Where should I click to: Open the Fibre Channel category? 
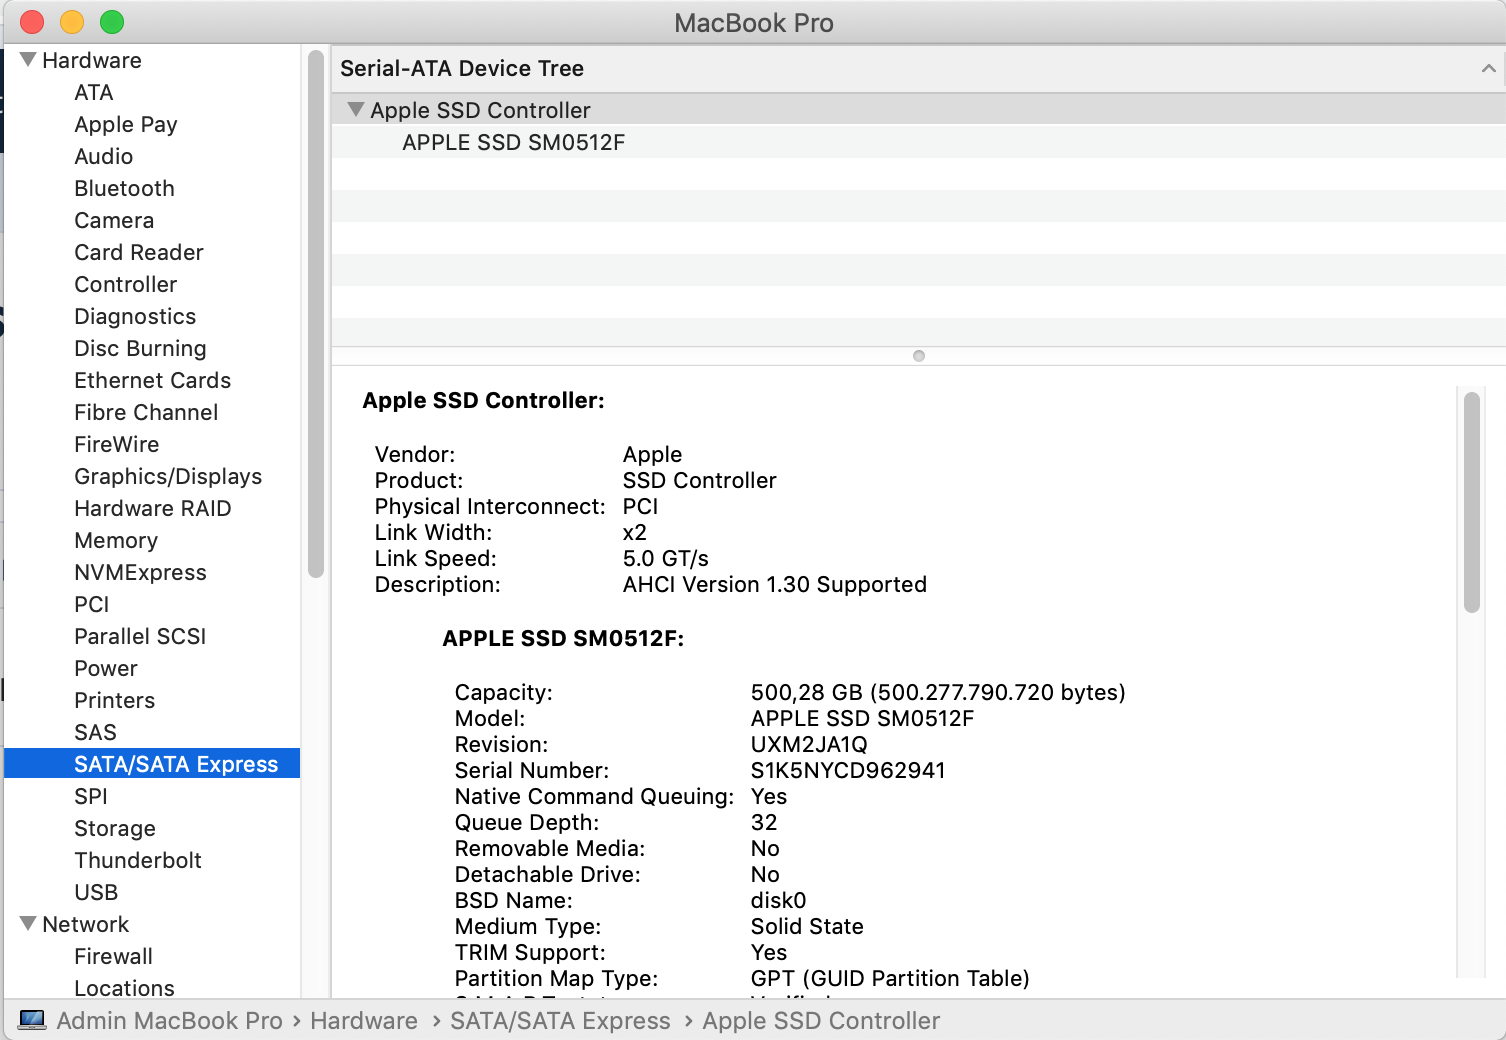tap(146, 412)
